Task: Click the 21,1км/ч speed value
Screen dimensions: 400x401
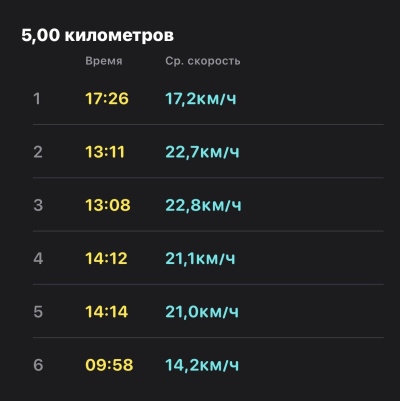Action: [200, 258]
